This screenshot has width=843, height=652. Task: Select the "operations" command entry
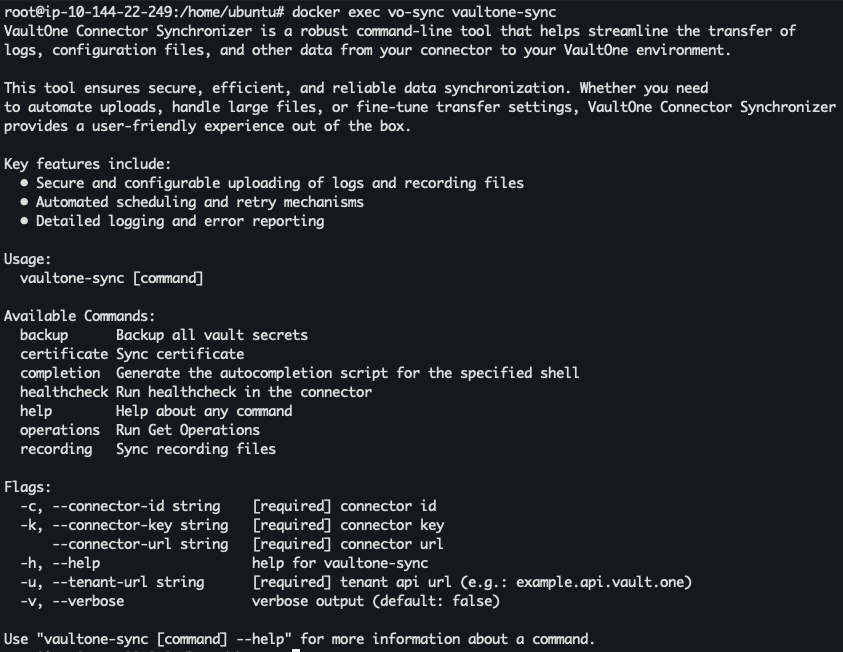pyautogui.click(x=60, y=430)
